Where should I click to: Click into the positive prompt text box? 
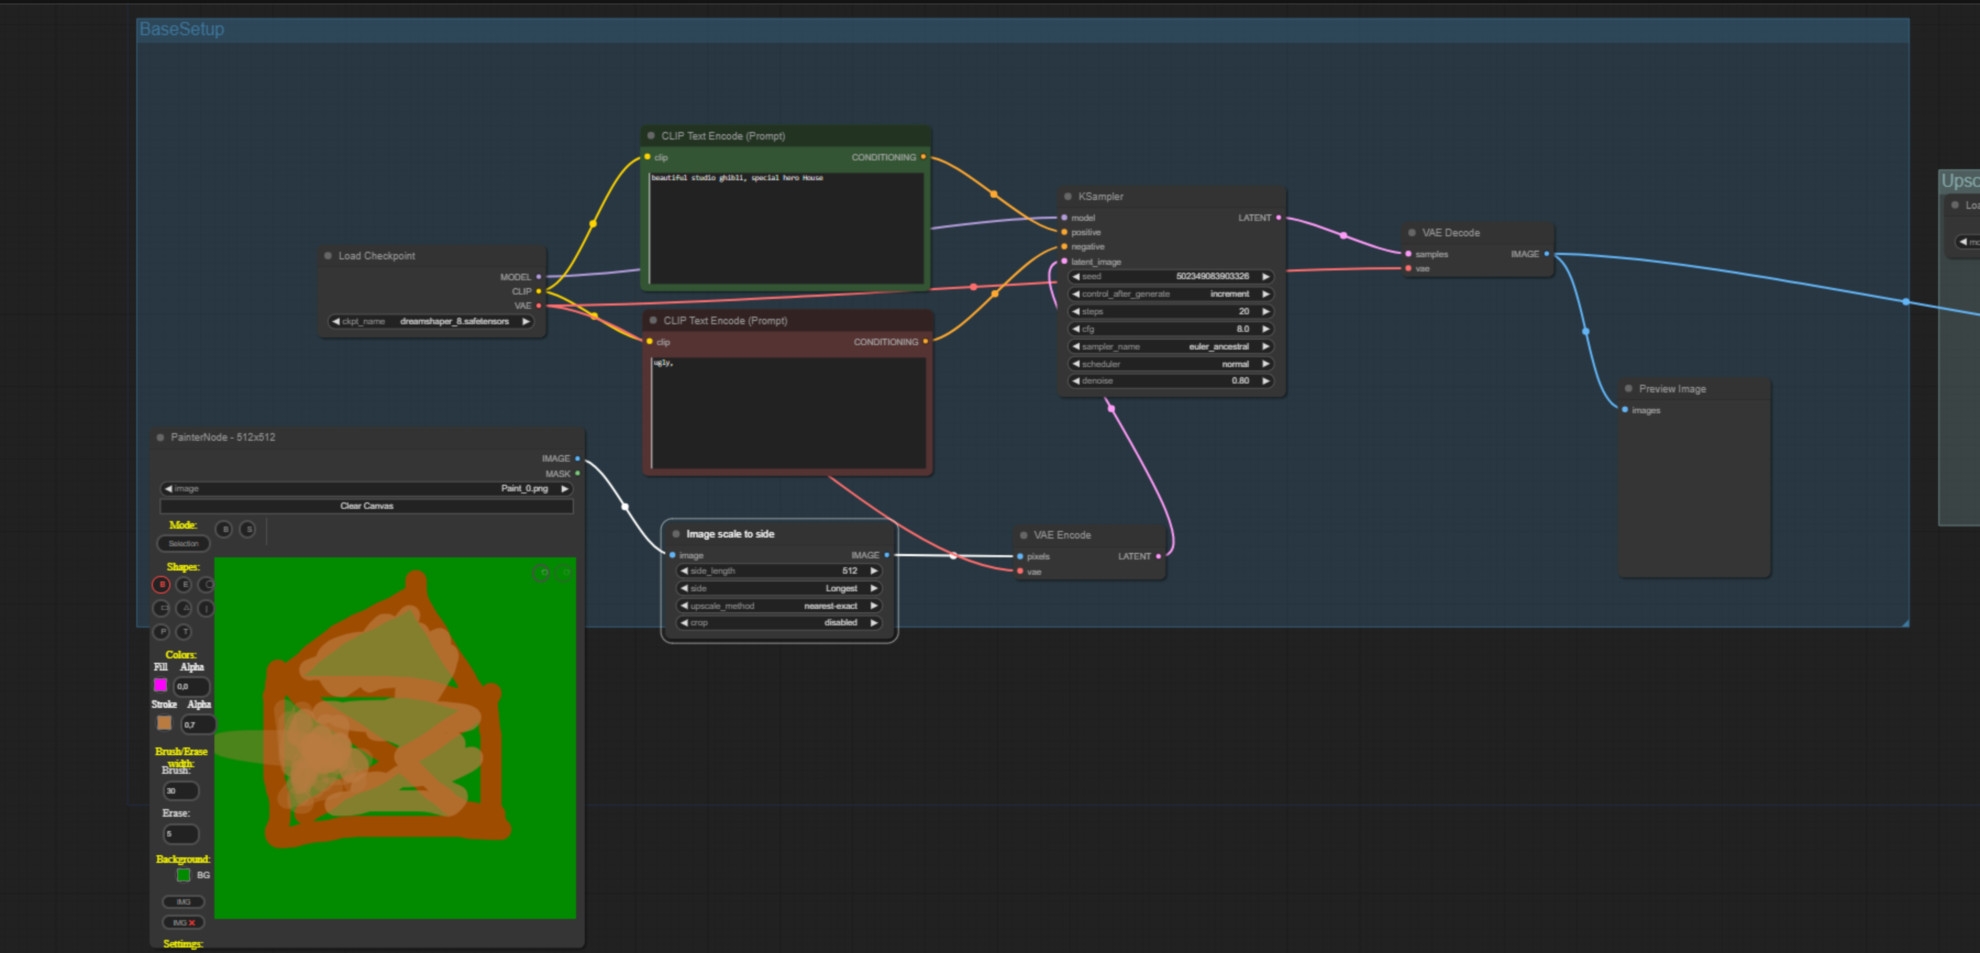point(787,228)
